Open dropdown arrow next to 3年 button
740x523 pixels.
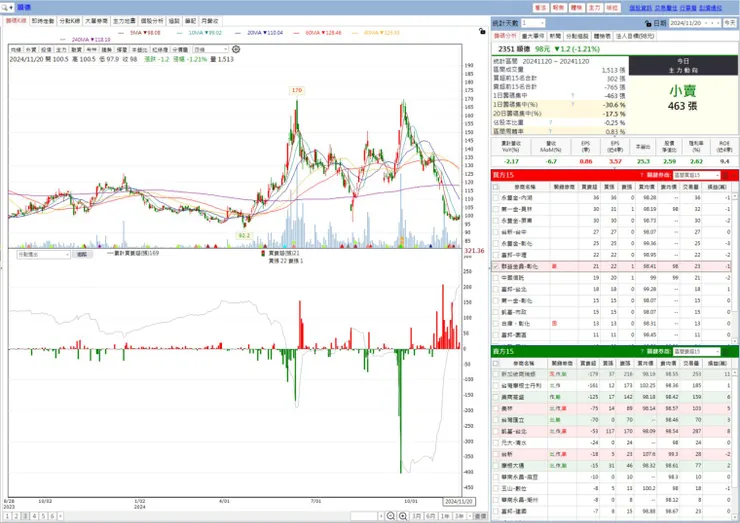pos(470,516)
